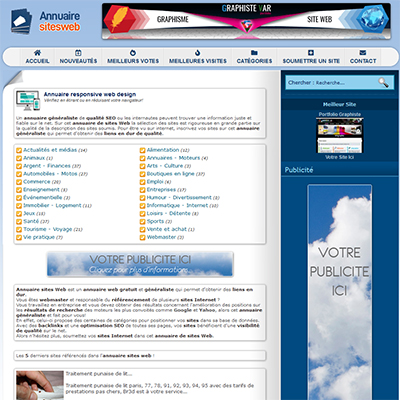The image size is (400, 400).
Task: Open the Boutiques en ligne category
Action: click(171, 174)
